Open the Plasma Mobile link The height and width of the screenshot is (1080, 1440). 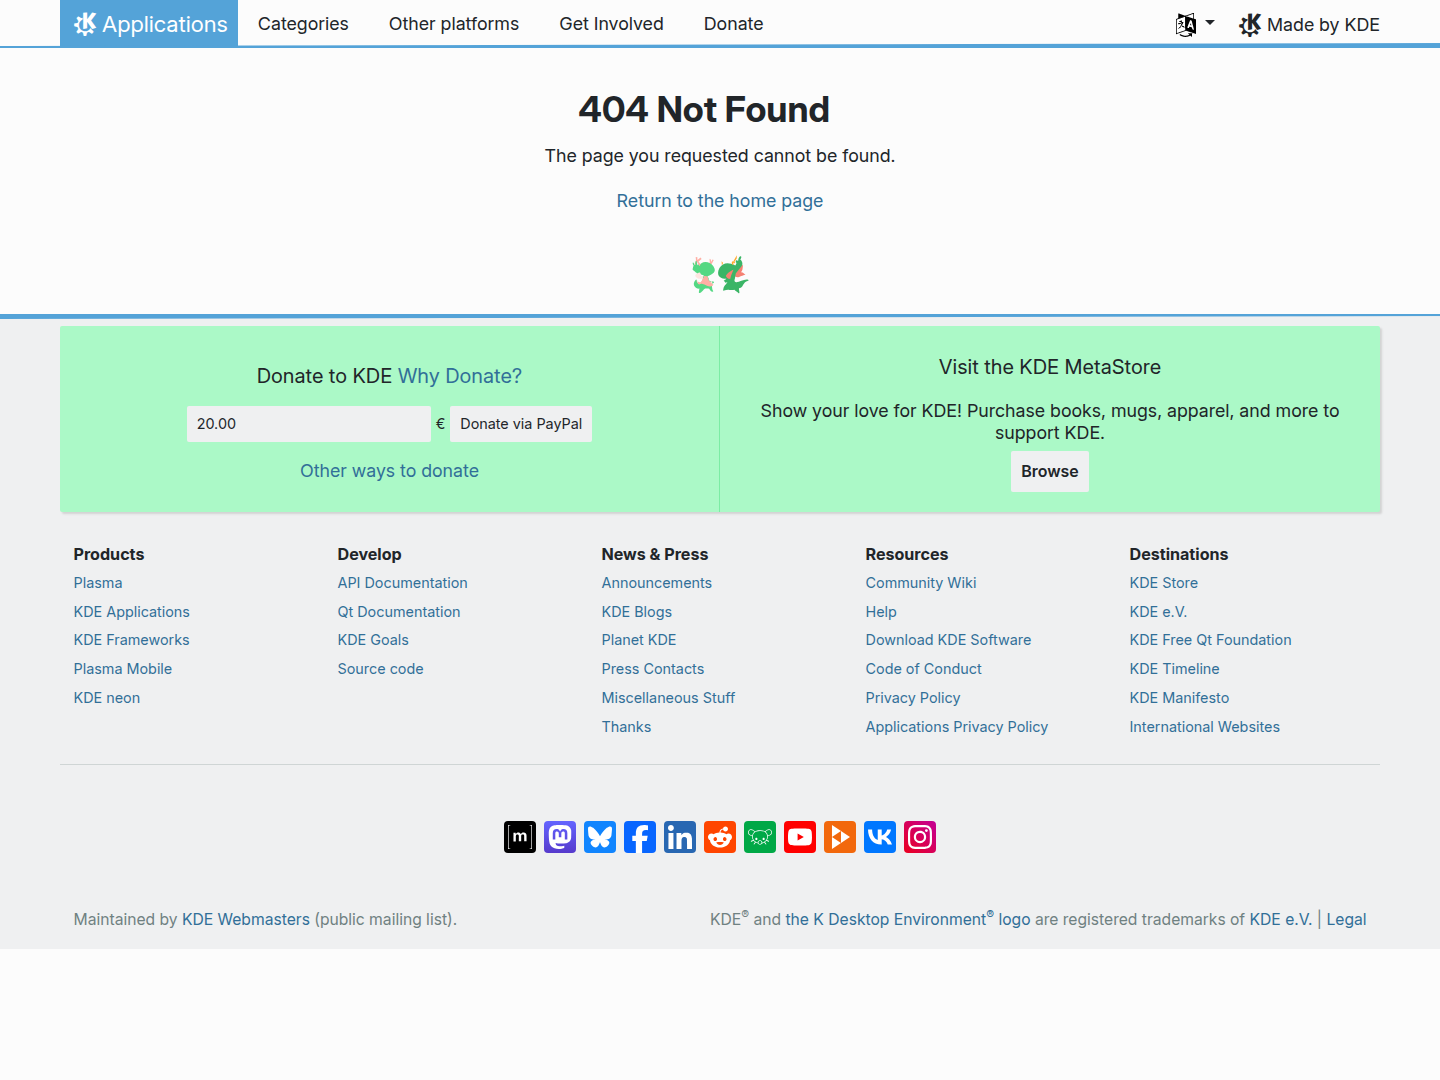[123, 669]
